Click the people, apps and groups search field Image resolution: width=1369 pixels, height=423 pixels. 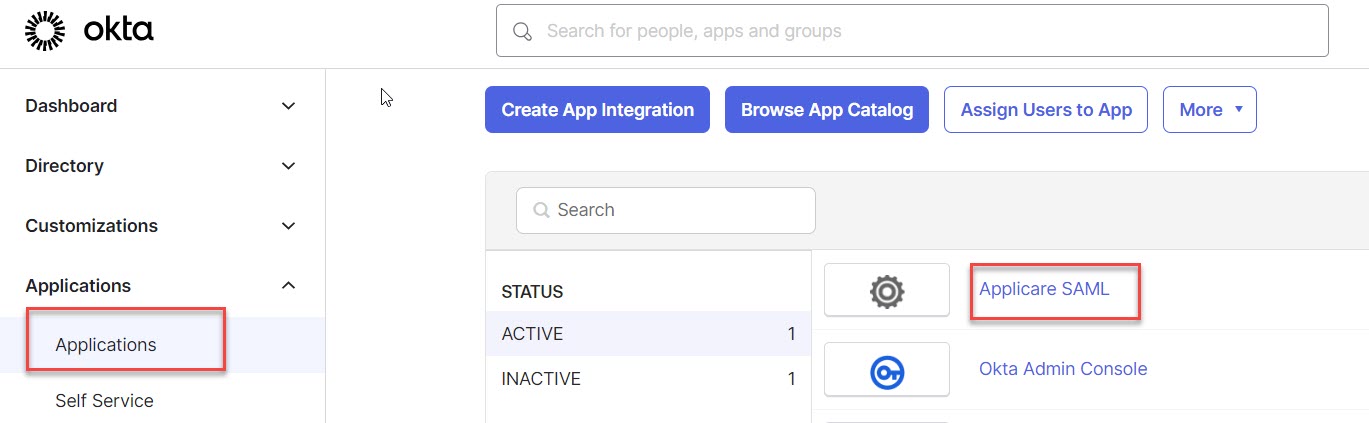(930, 31)
